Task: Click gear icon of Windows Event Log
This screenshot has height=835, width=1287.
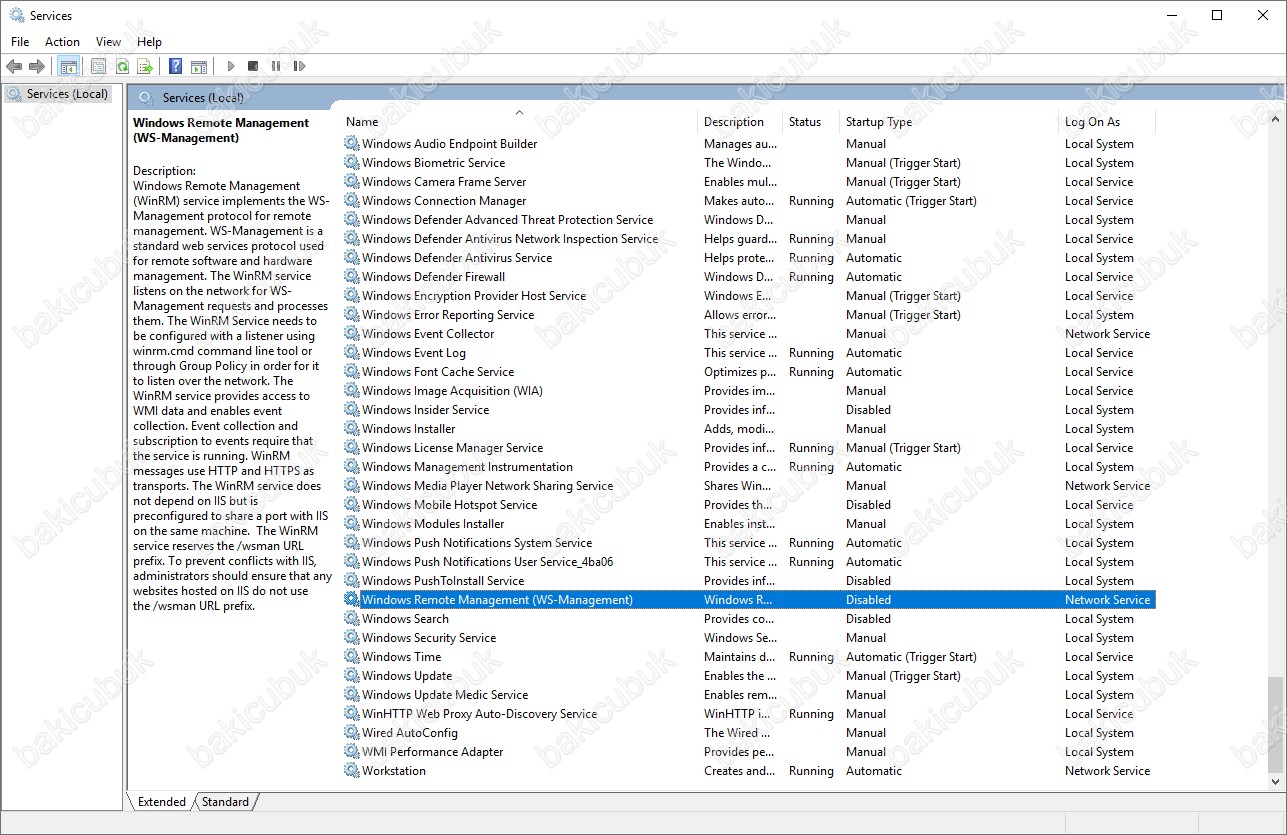Action: pyautogui.click(x=351, y=353)
